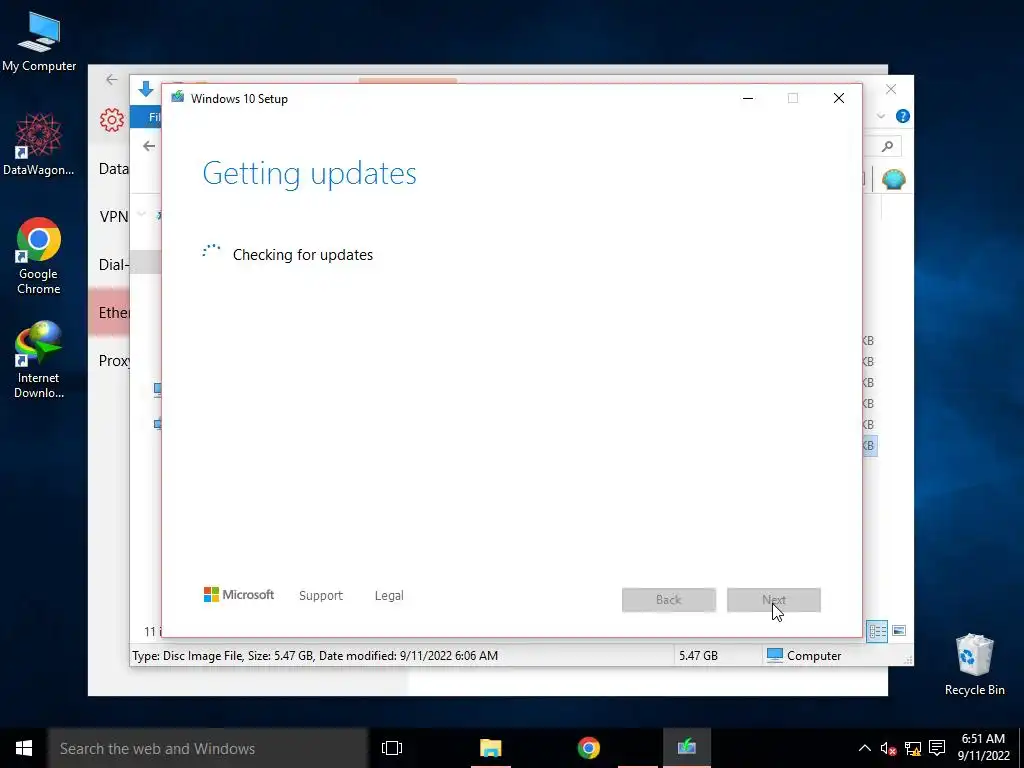Open Internet Download Manager desktop shortcut
This screenshot has width=1024, height=768.
click(39, 359)
